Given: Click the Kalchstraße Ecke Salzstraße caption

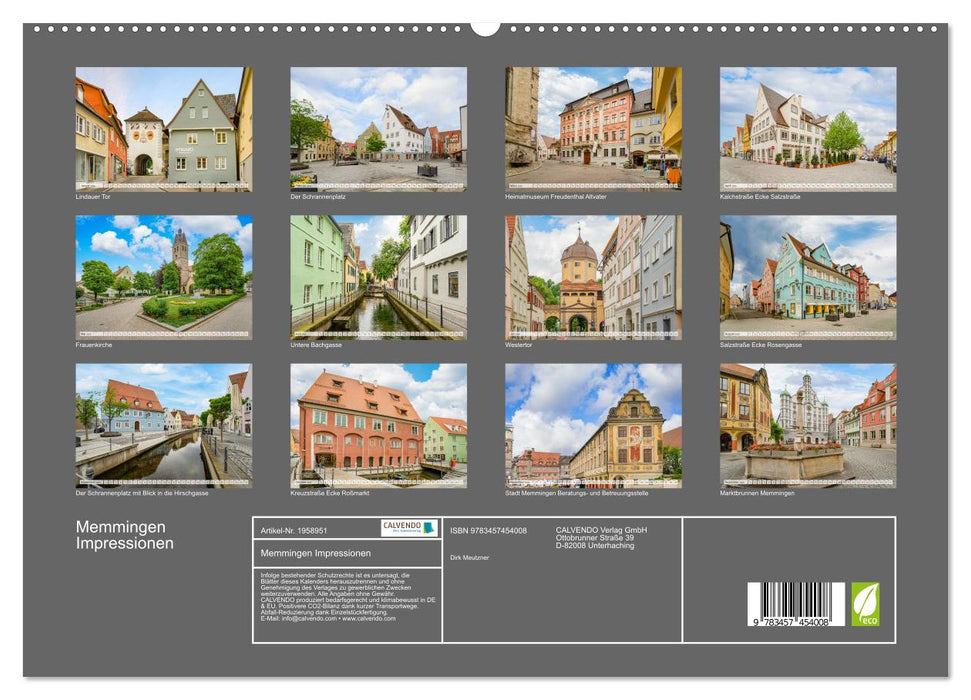Looking at the screenshot, I should (x=761, y=198).
